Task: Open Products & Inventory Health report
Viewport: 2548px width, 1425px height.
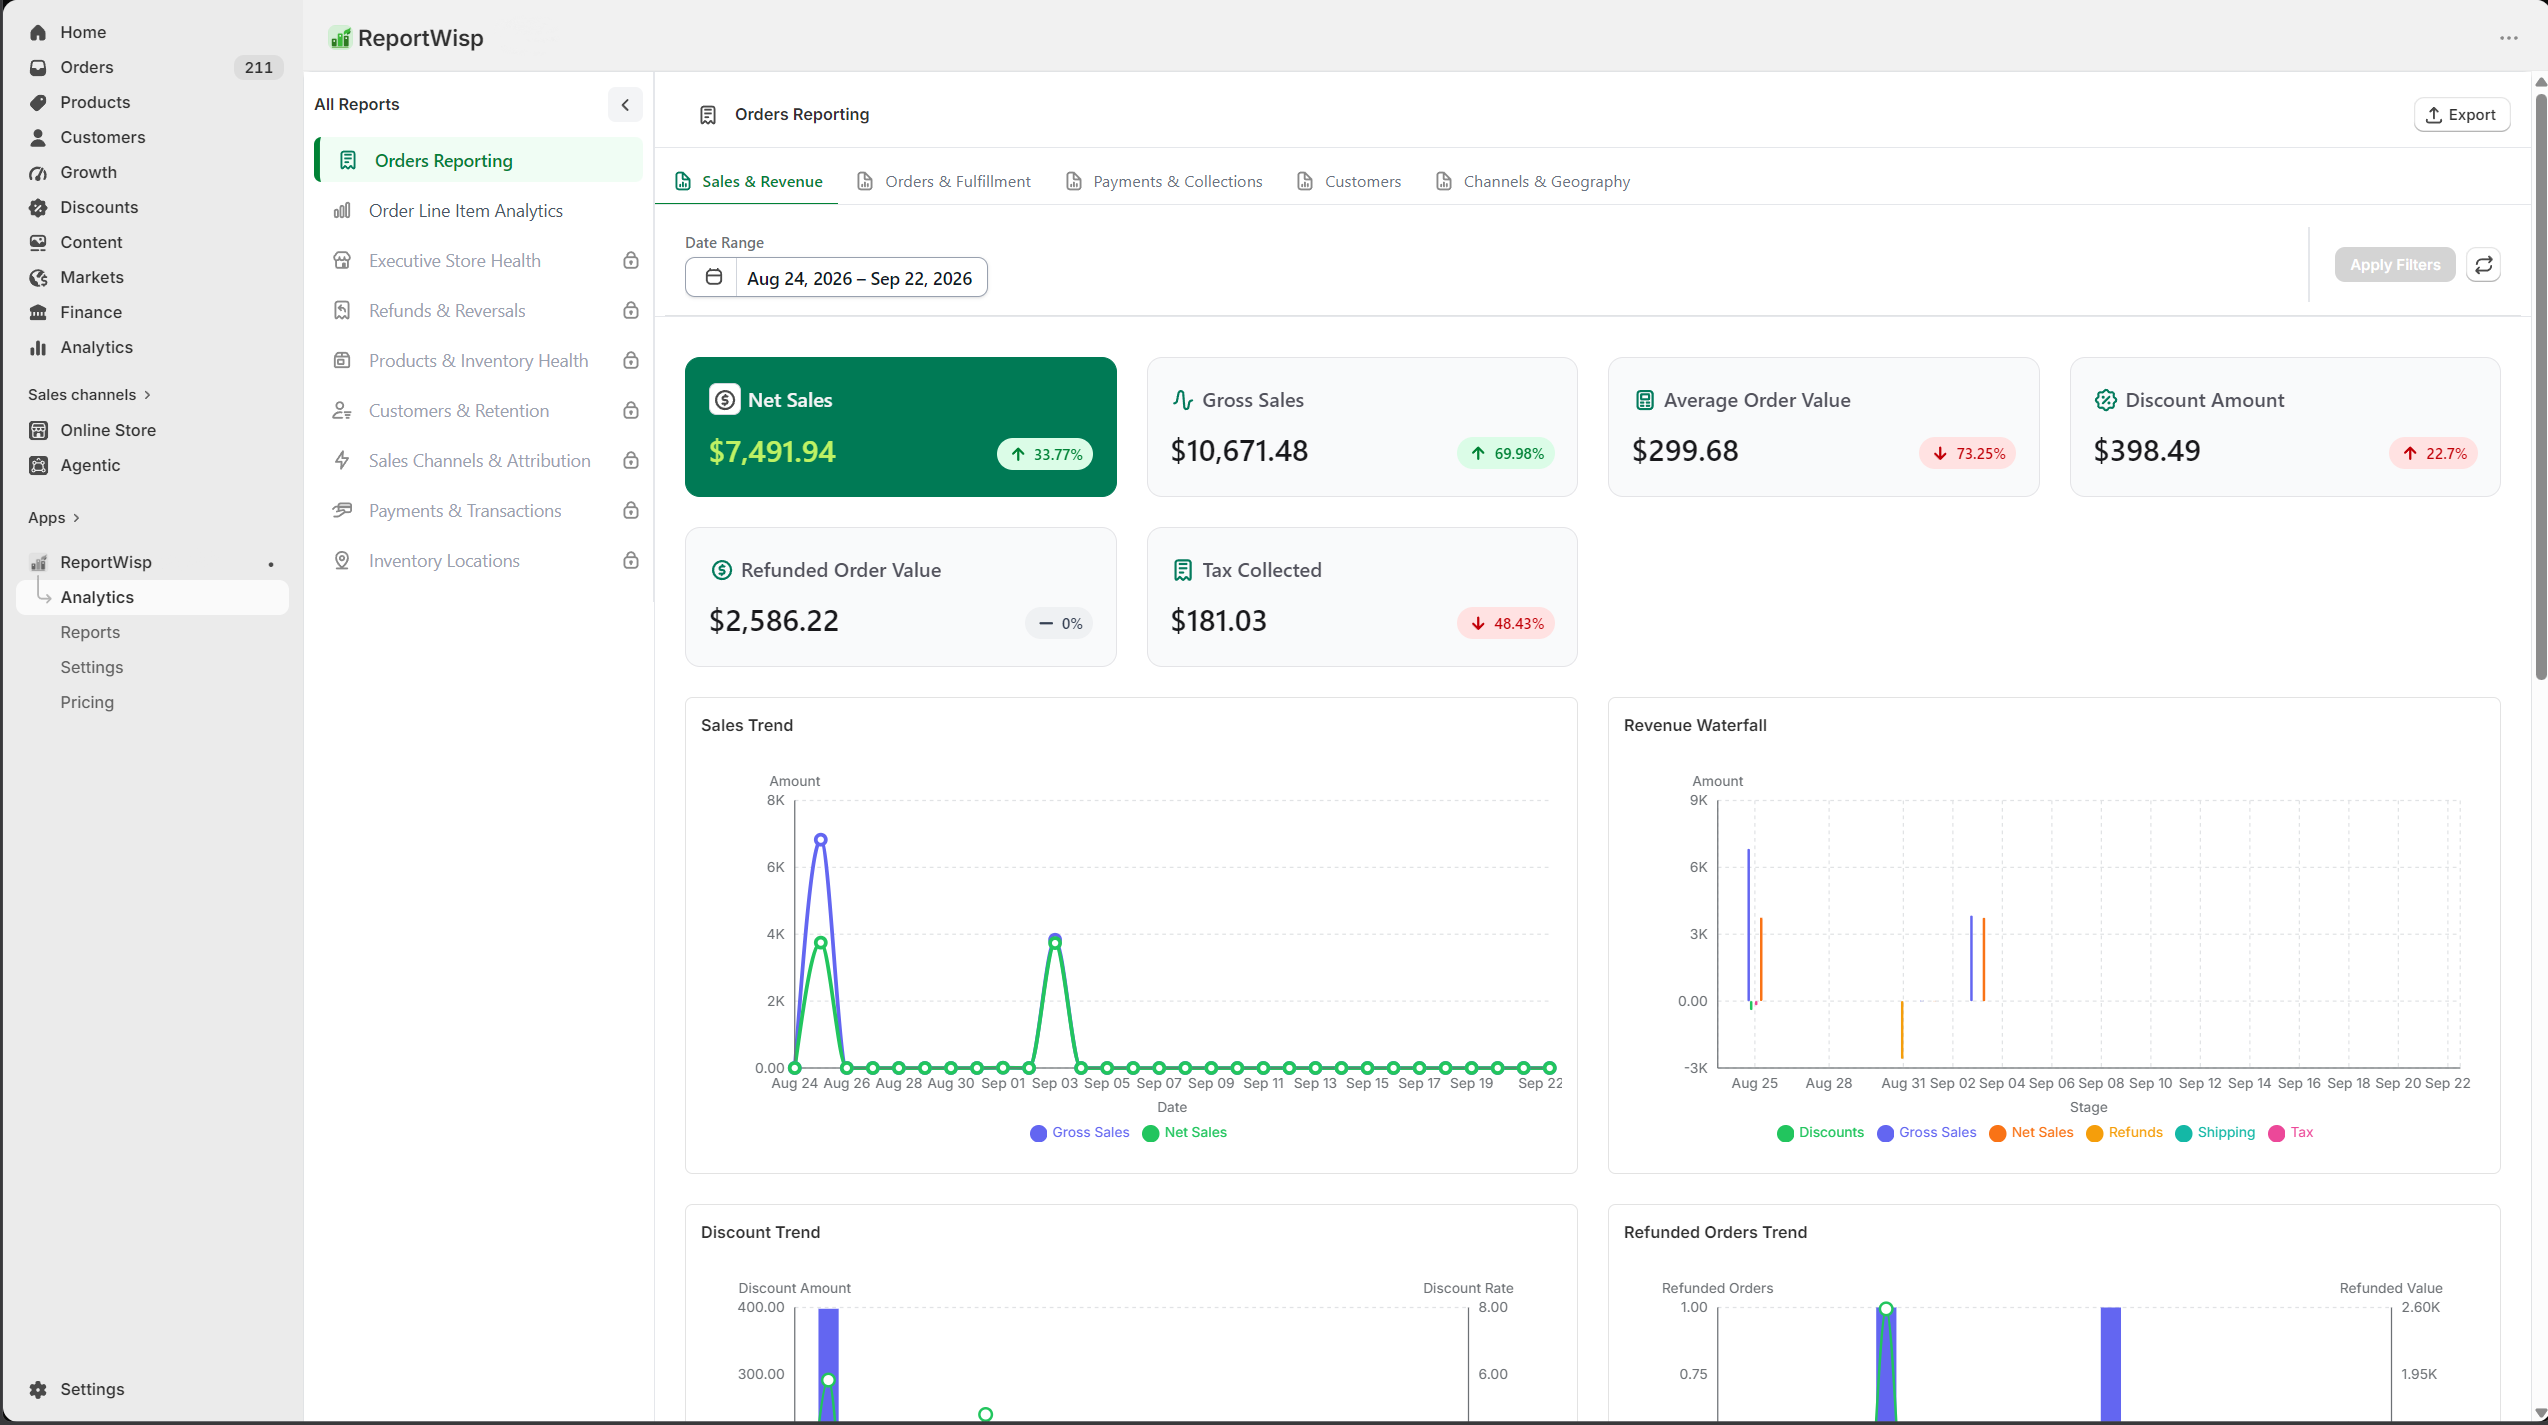Action: [478, 361]
